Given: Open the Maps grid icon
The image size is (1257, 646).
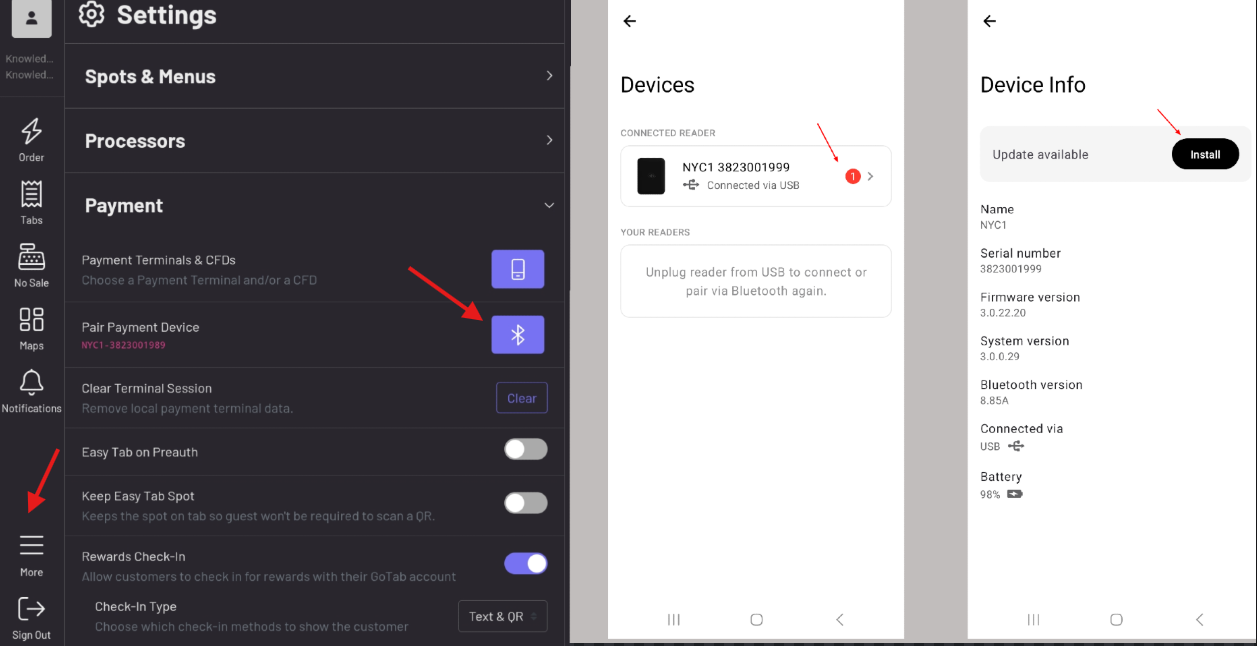Looking at the screenshot, I should click(32, 321).
